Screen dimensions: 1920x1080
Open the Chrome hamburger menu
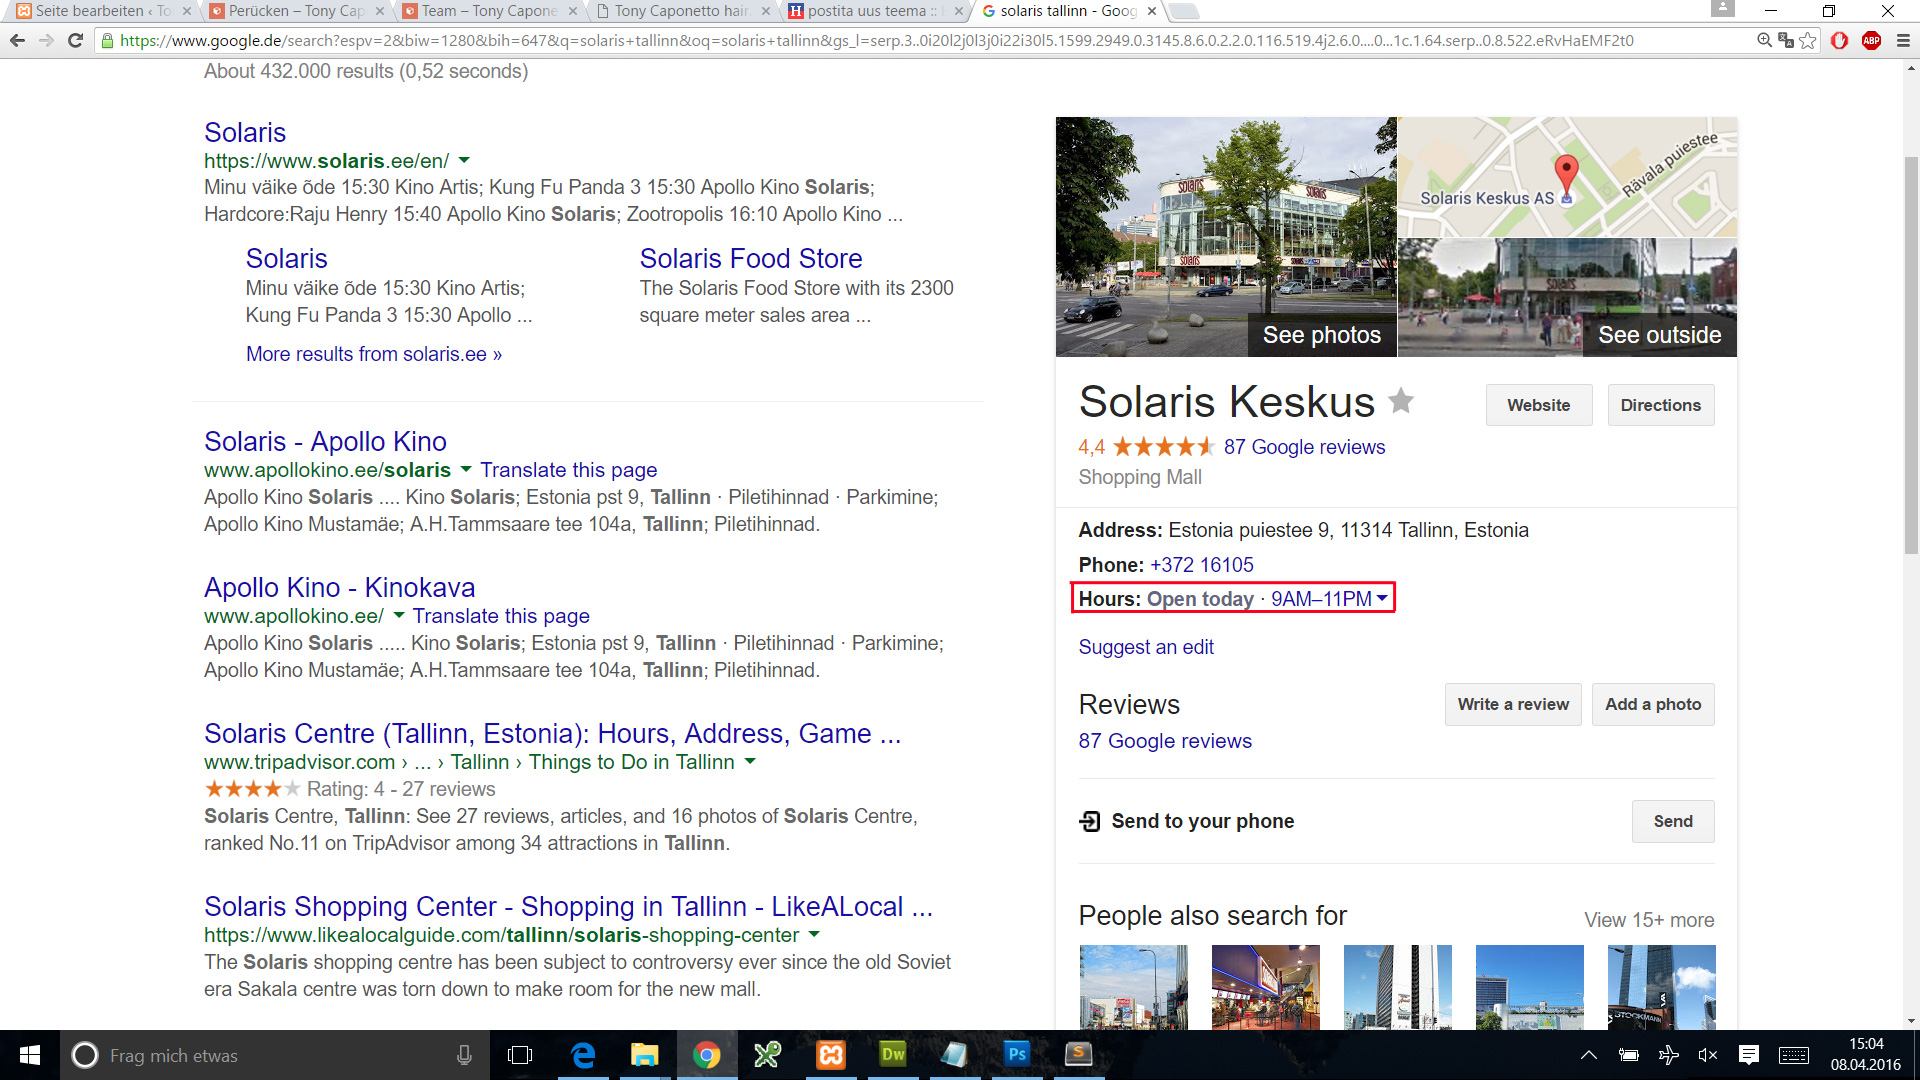[x=1903, y=41]
